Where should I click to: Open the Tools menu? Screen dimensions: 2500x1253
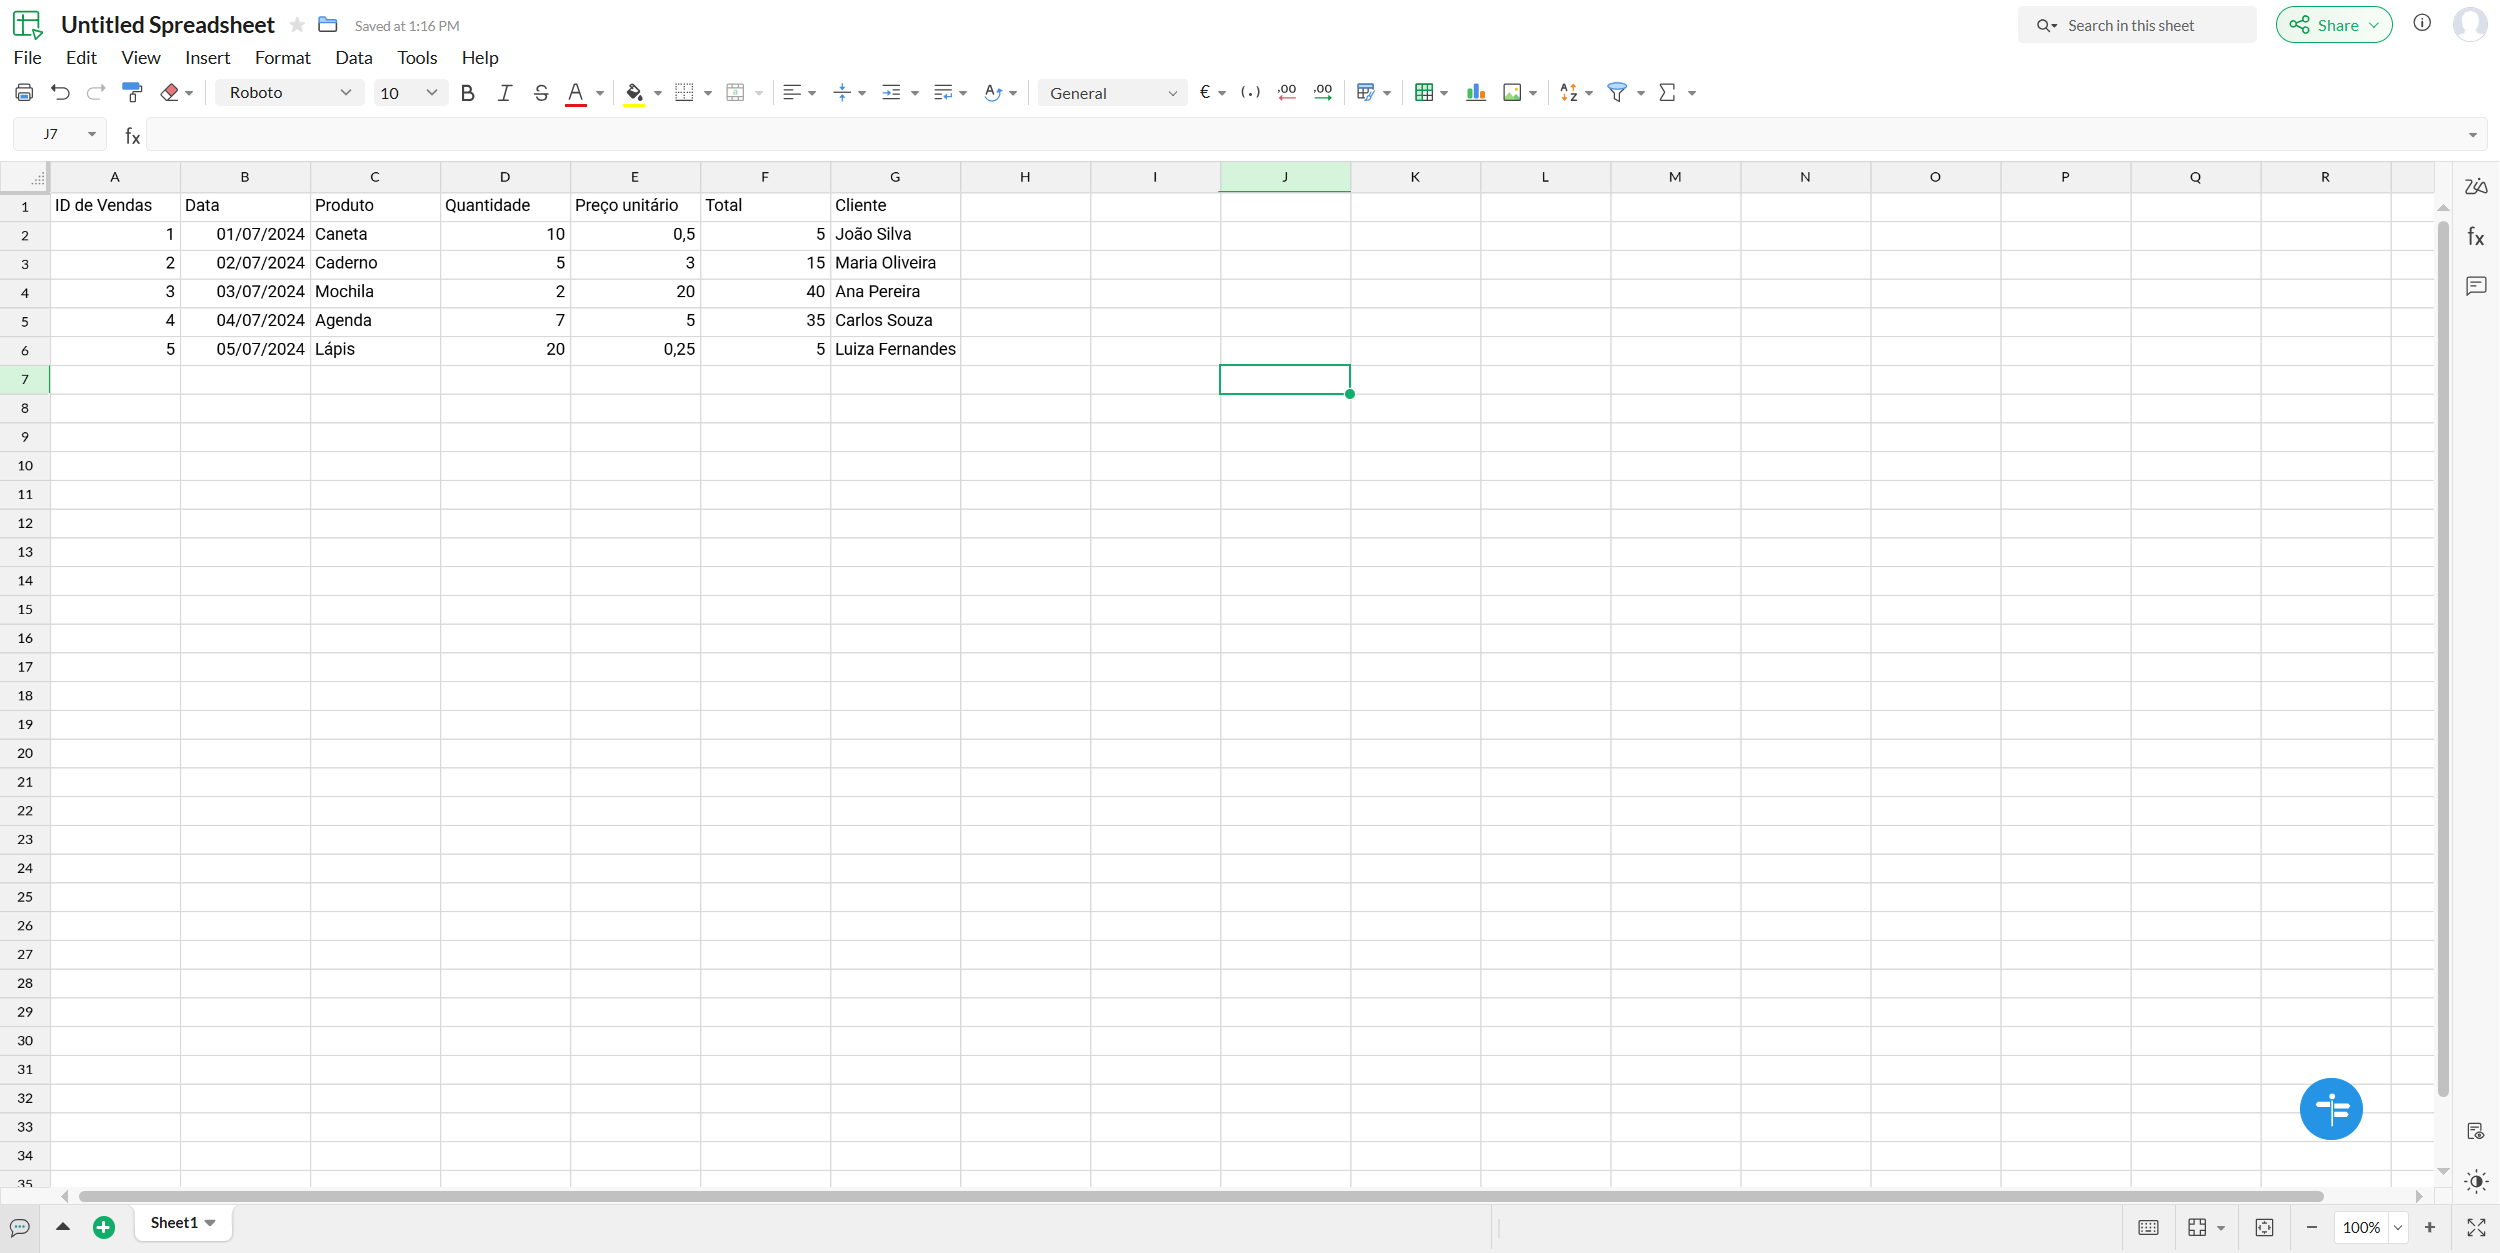pyautogui.click(x=417, y=58)
